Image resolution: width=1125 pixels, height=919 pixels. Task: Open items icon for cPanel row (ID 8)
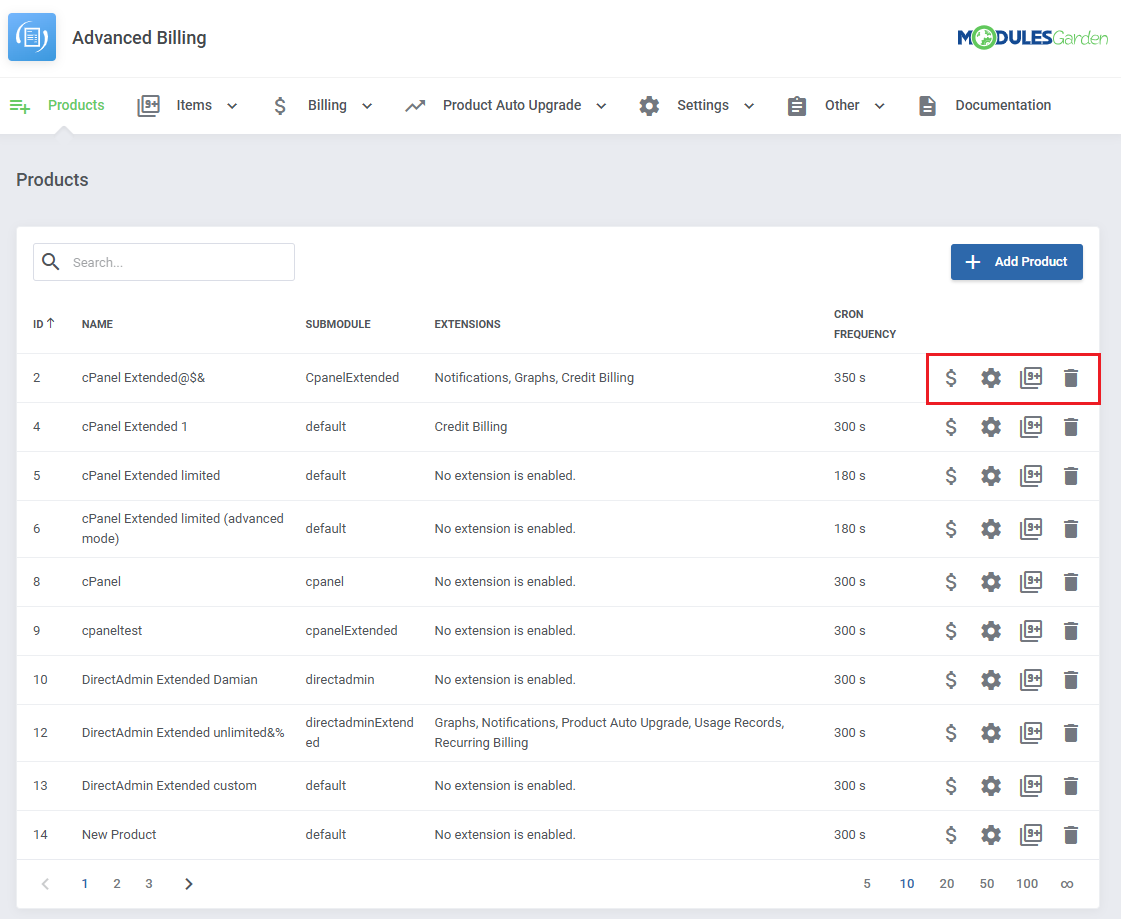[x=1031, y=582]
